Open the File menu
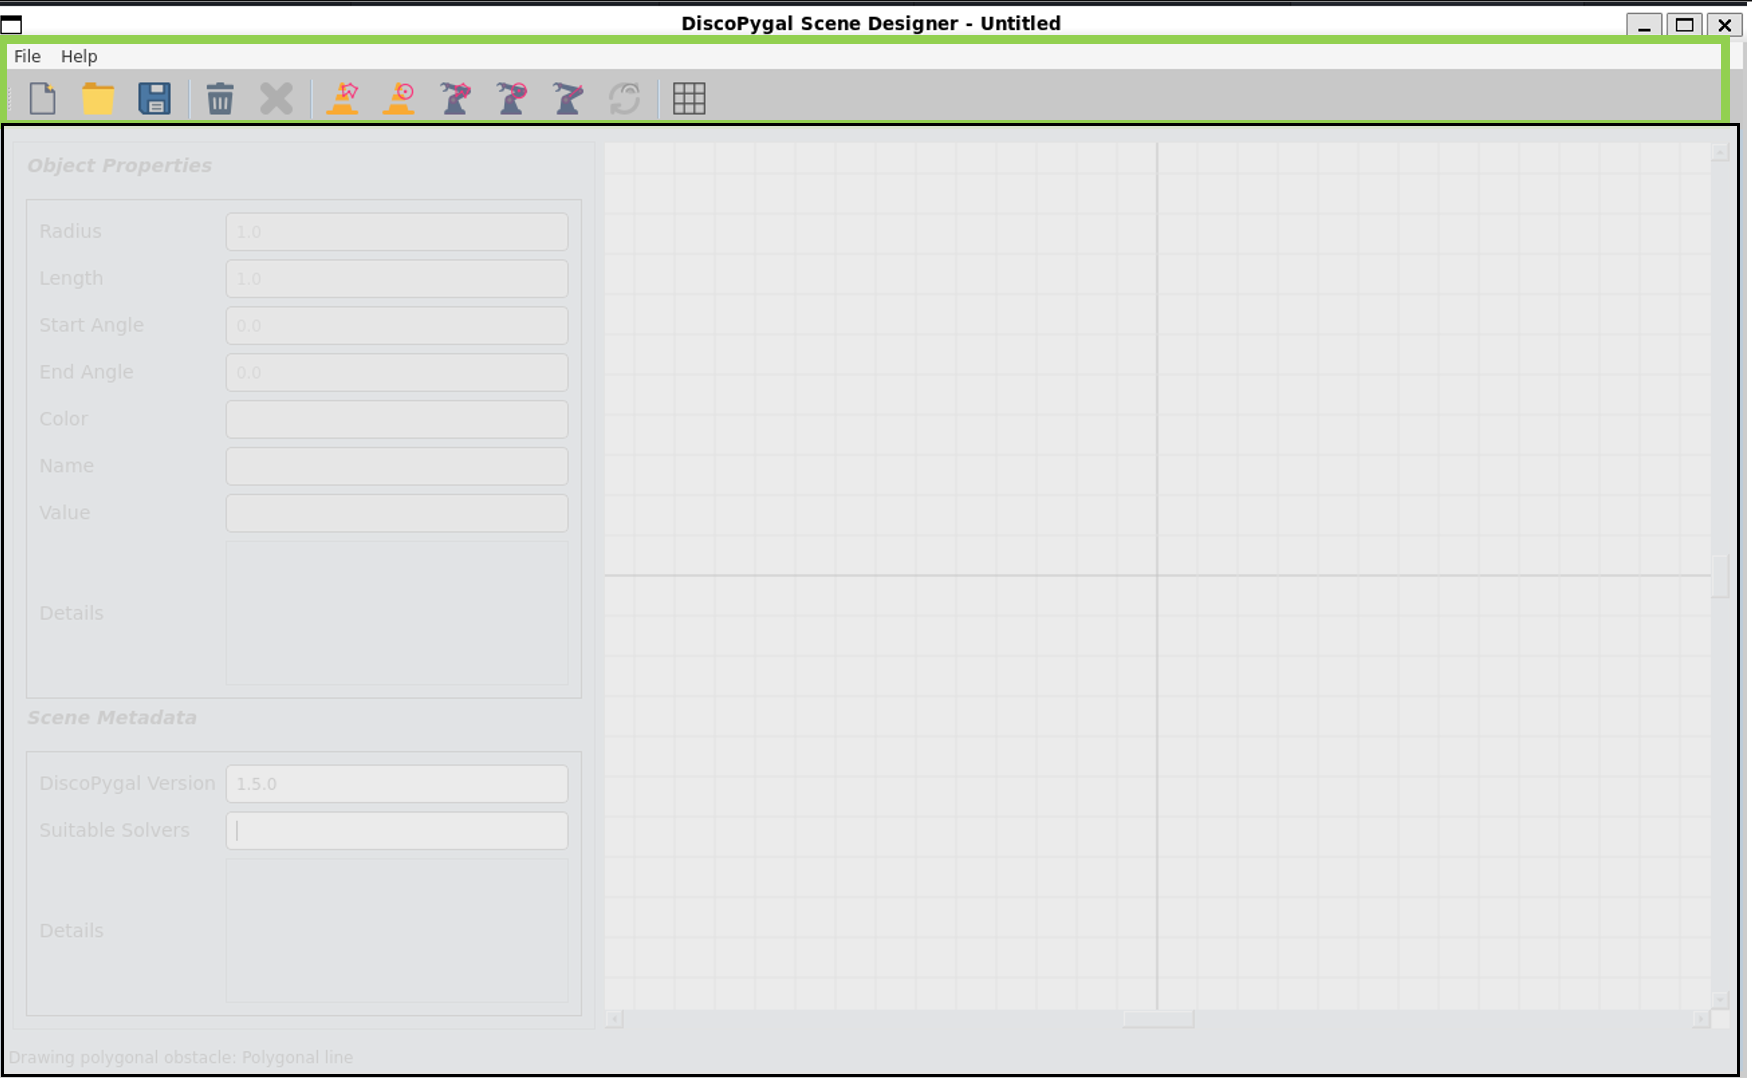This screenshot has height=1078, width=1752. point(27,56)
